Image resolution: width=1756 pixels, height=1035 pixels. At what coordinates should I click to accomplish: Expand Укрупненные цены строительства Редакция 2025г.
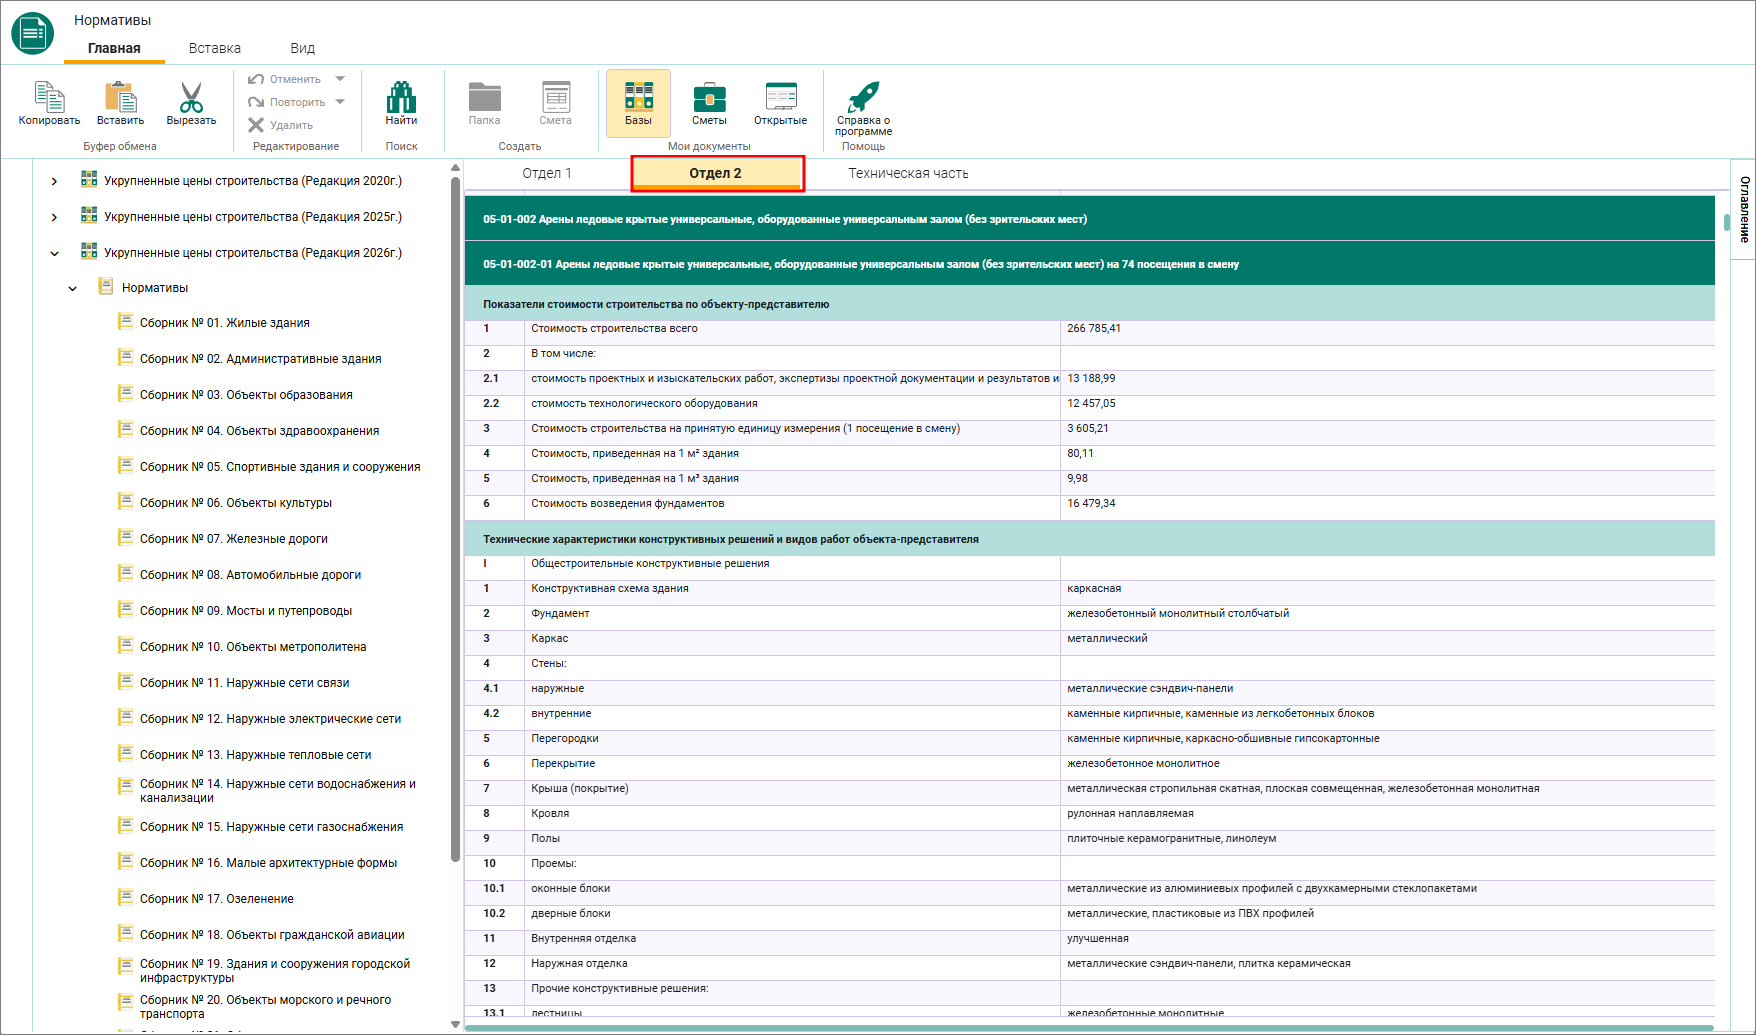pyautogui.click(x=54, y=217)
